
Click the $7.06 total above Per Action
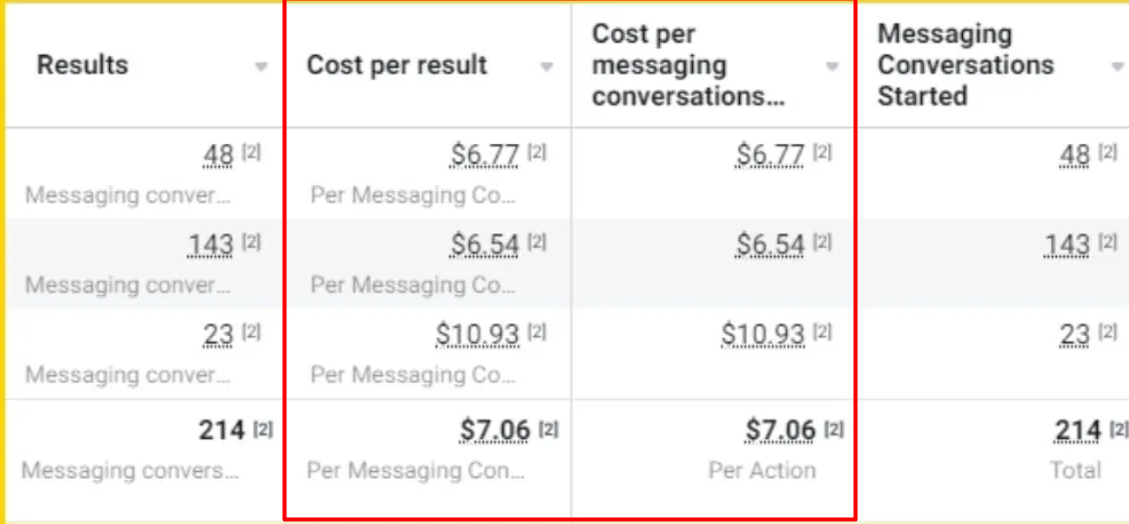pos(780,430)
